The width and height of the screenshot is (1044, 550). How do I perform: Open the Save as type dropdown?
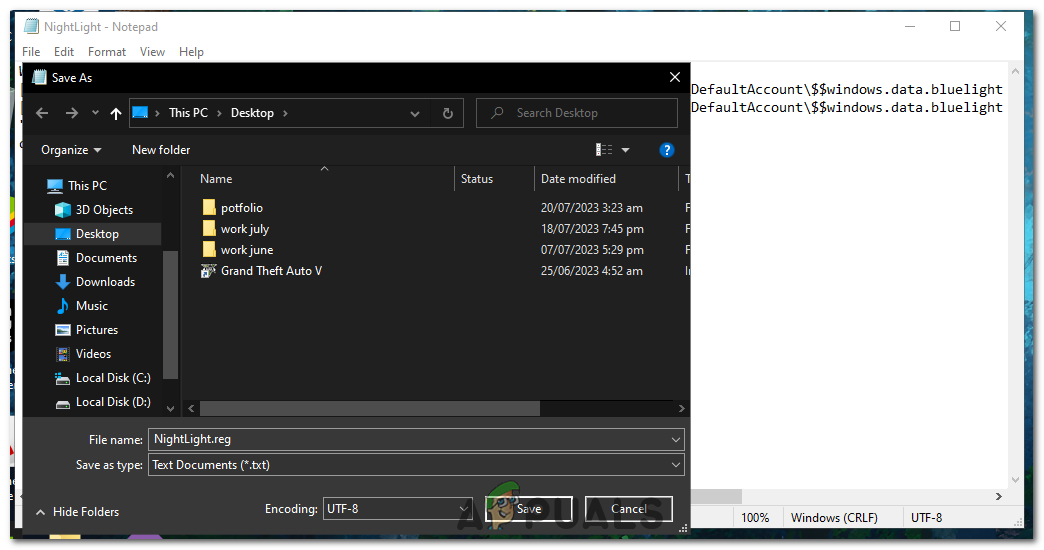click(416, 465)
